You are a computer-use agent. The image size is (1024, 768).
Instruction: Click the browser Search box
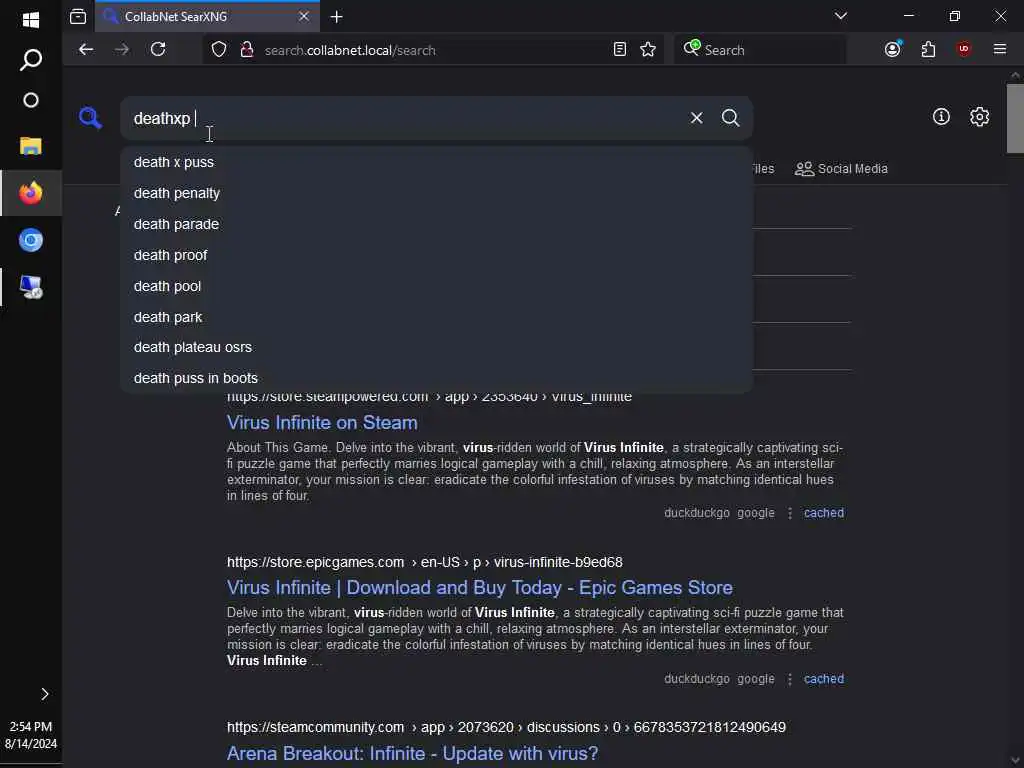coord(761,50)
